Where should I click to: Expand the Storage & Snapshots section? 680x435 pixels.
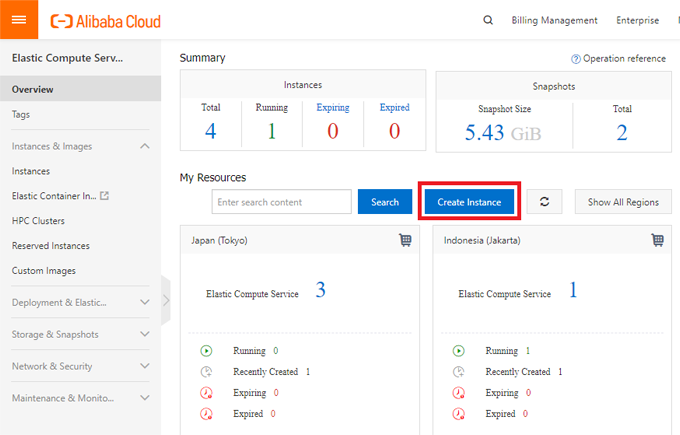point(145,334)
